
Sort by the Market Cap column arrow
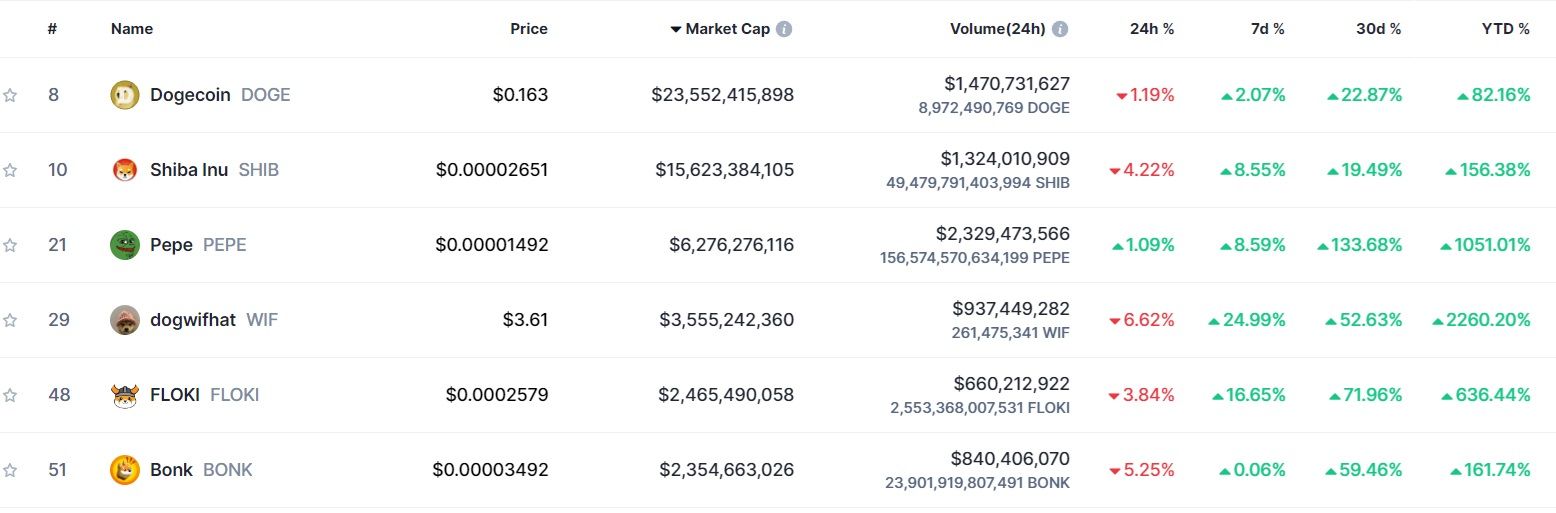[x=677, y=29]
